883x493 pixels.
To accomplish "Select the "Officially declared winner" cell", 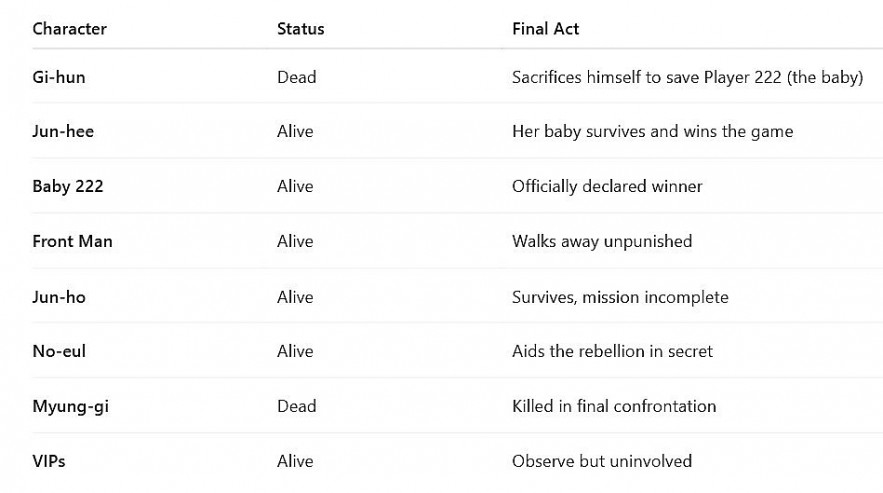I will [607, 187].
